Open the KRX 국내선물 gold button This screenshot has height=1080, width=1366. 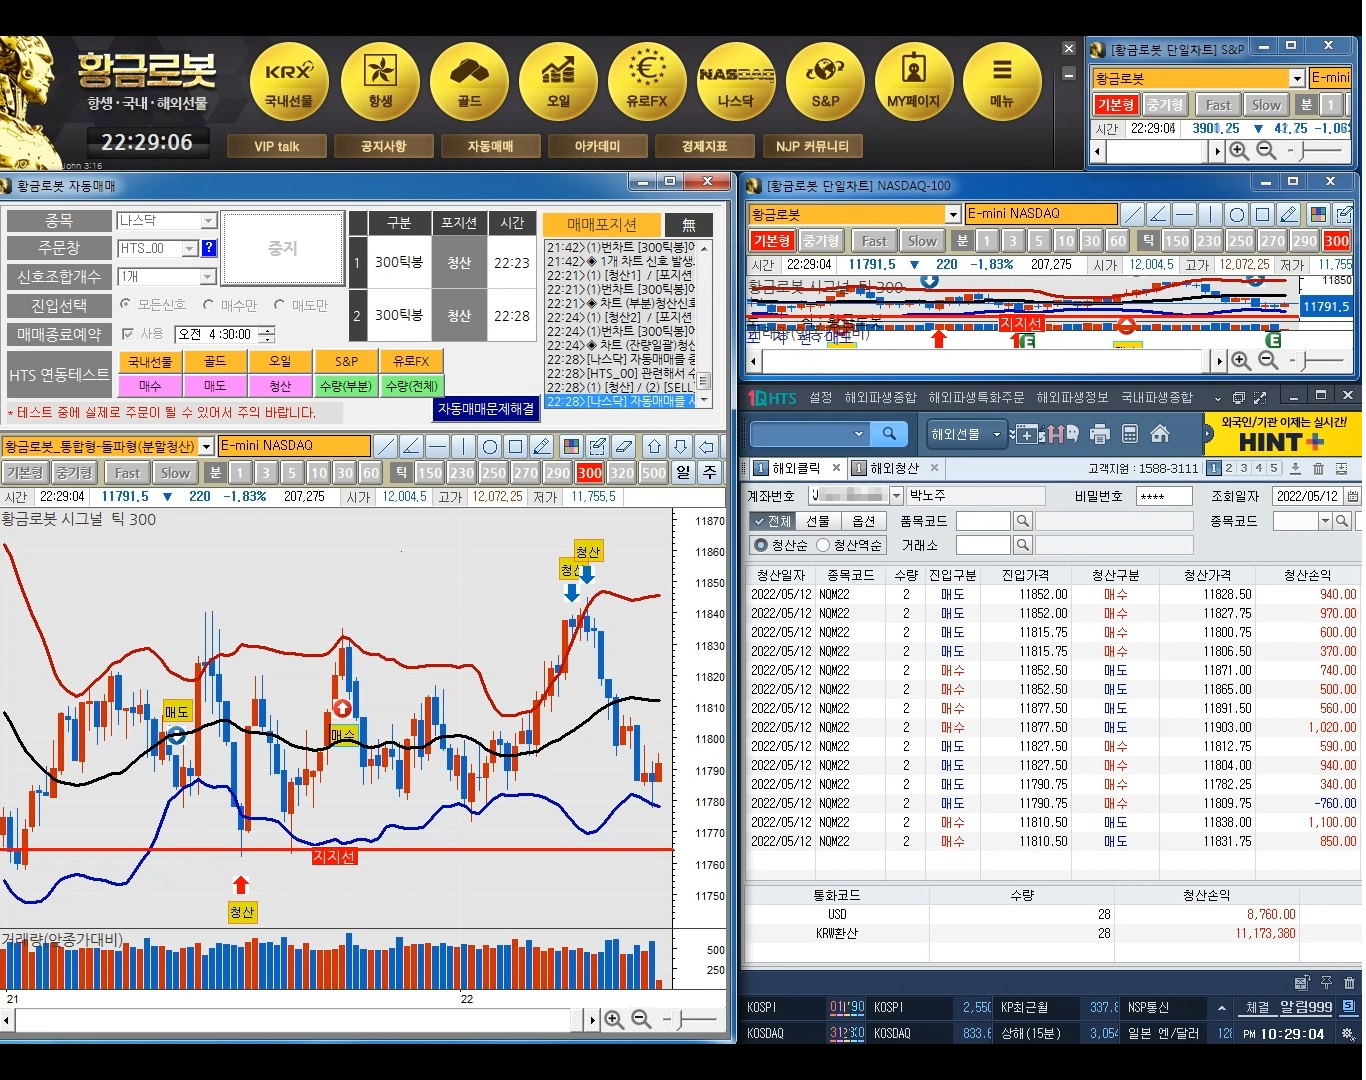(289, 83)
